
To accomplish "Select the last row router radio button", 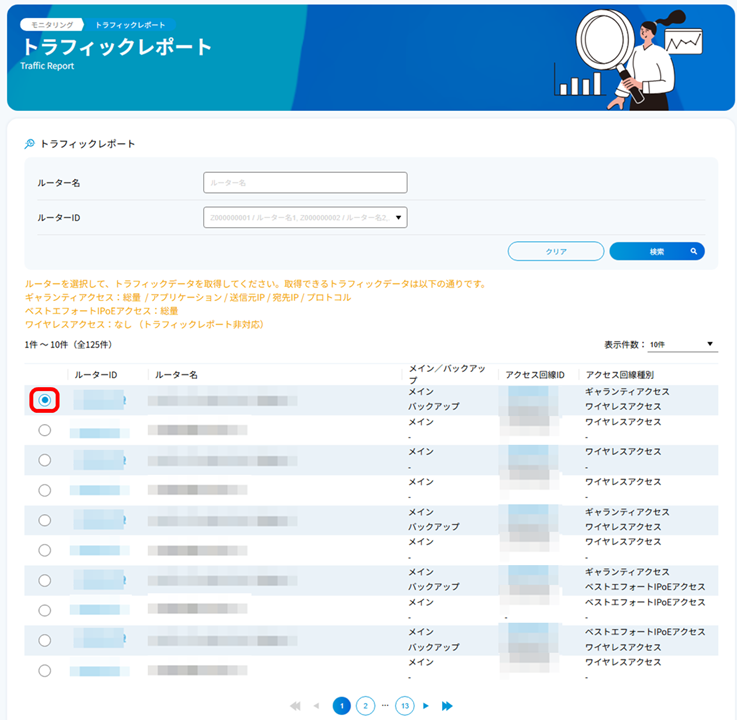I will point(45,670).
